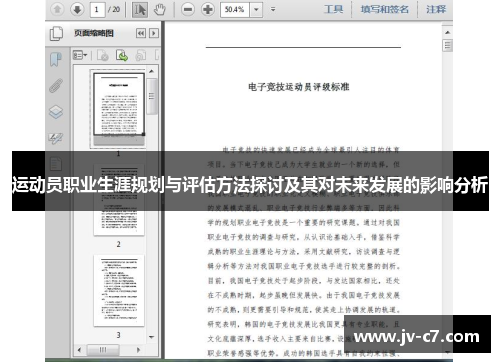Go to previous page arrow
This screenshot has height=362, width=500.
(x=57, y=9)
